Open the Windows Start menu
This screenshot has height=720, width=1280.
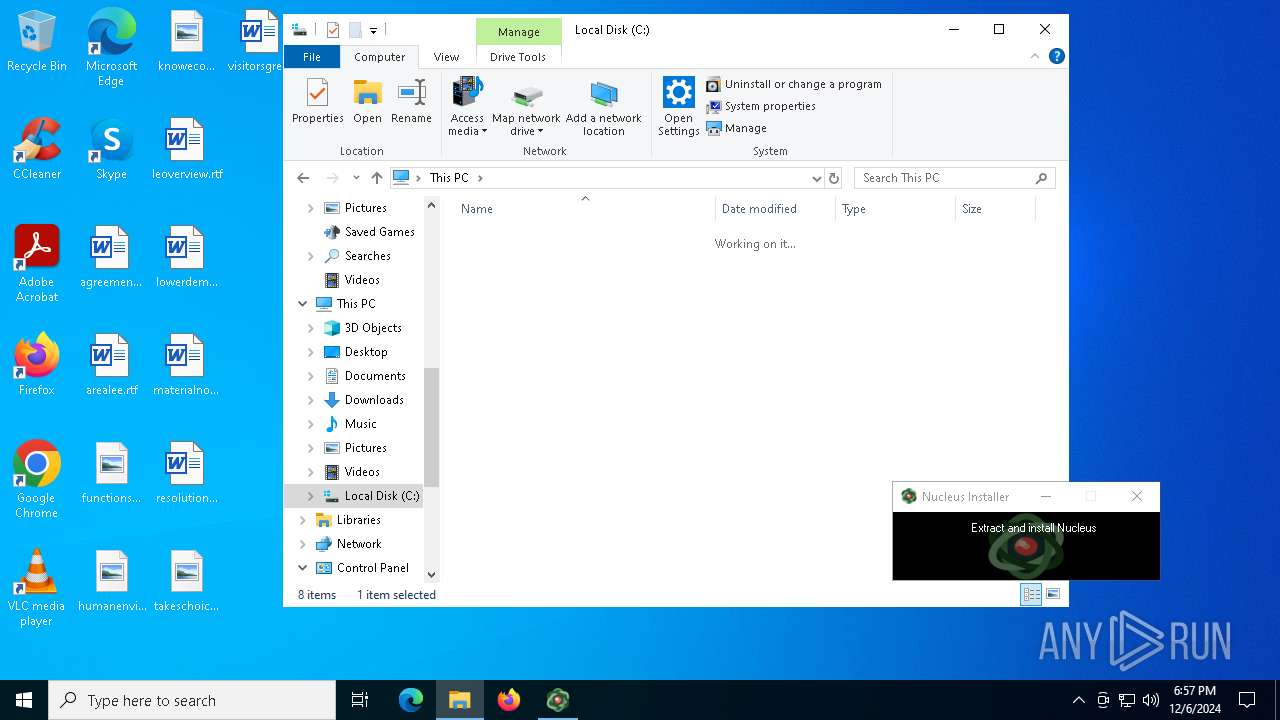[x=24, y=700]
